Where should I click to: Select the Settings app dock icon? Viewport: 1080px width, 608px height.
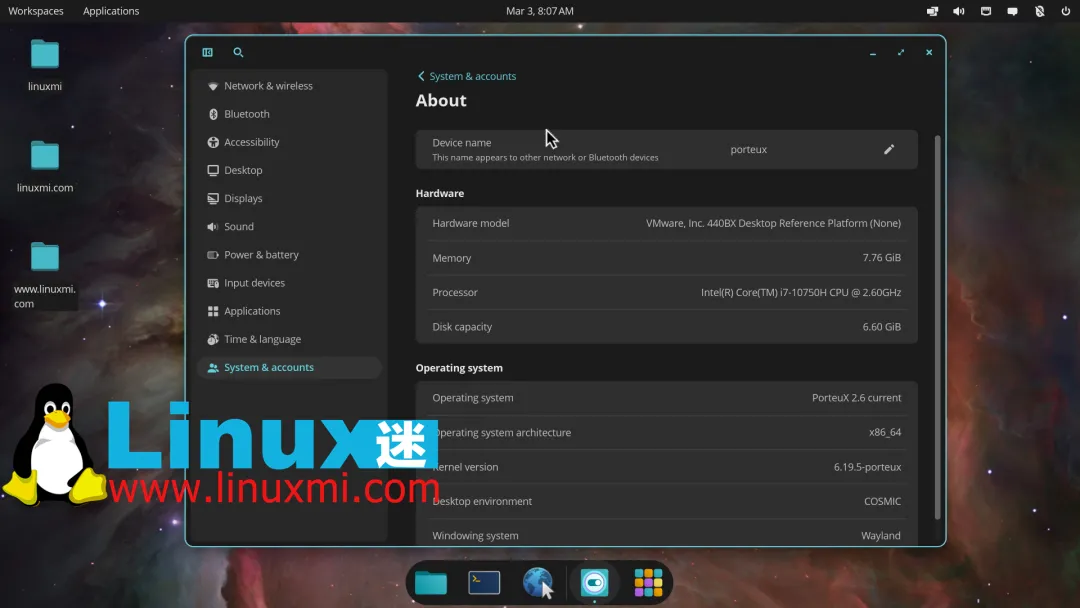tap(594, 583)
